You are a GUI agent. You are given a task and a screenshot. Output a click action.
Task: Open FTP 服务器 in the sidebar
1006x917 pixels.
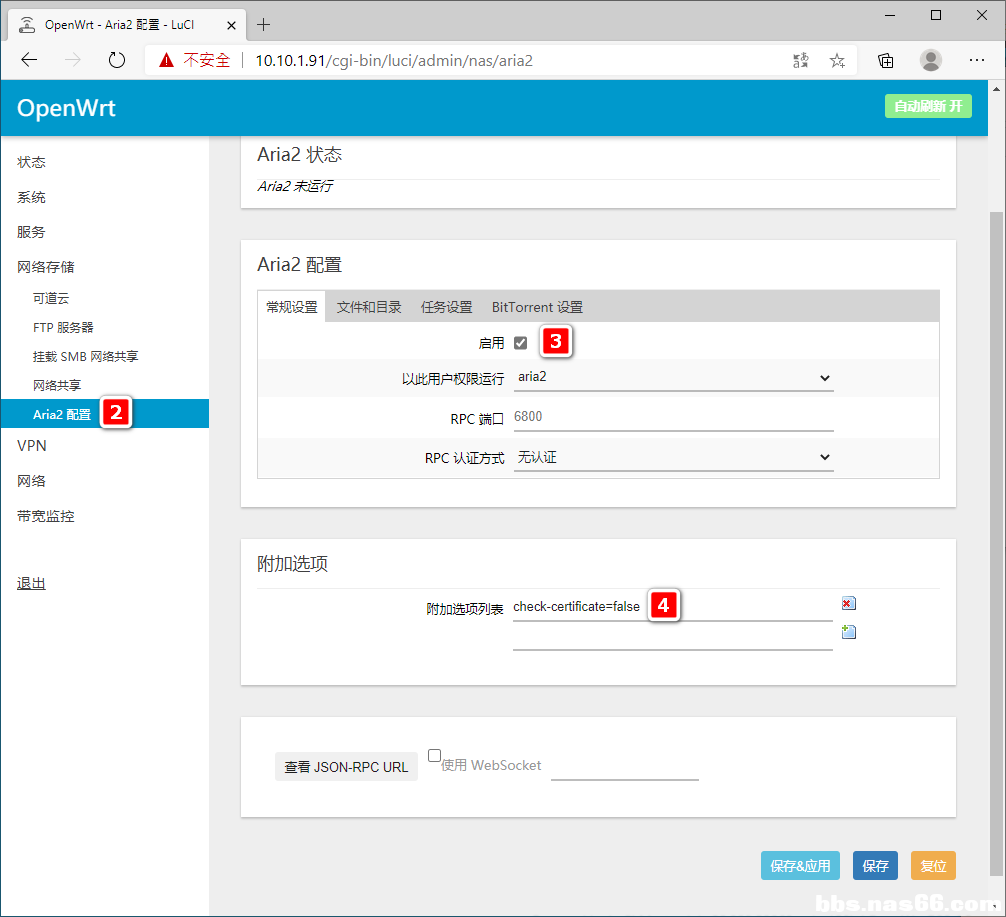[64, 327]
